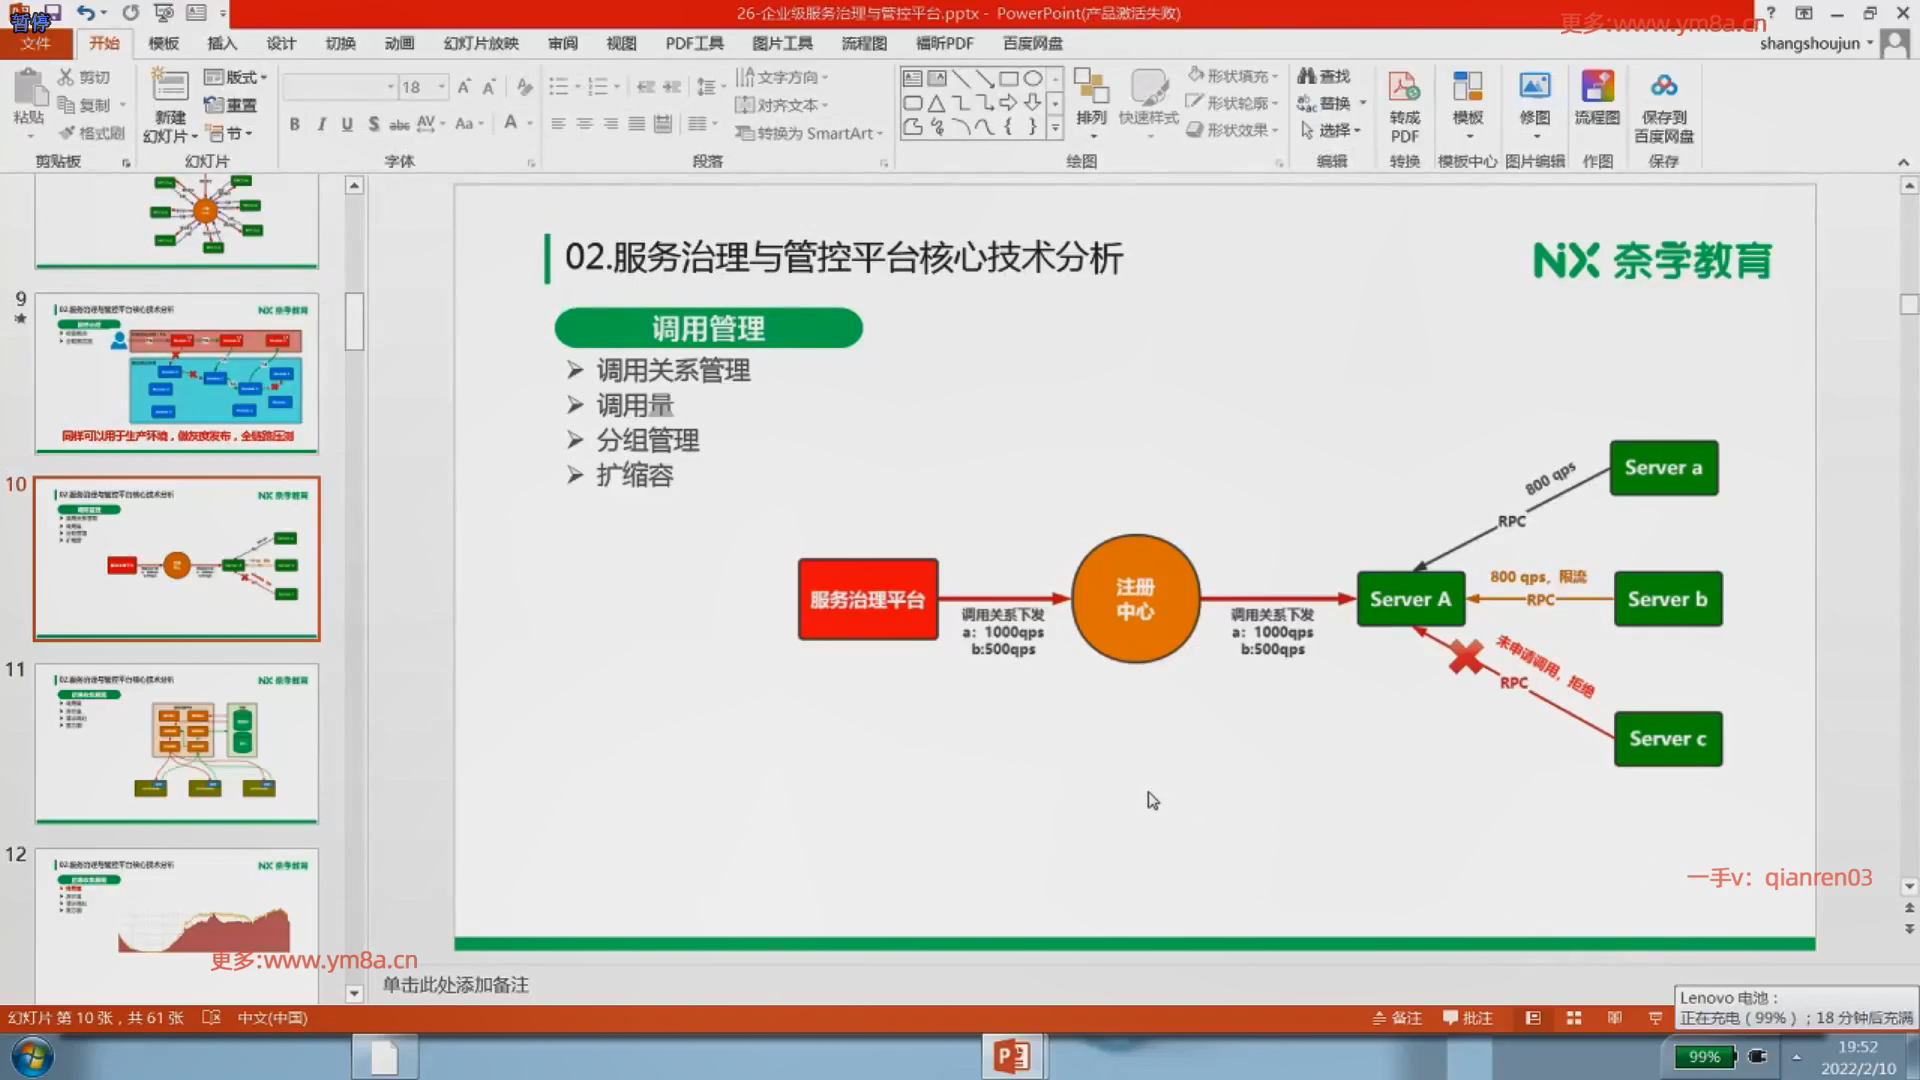Toggle bold text formatting
This screenshot has height=1080, width=1920.
294,124
